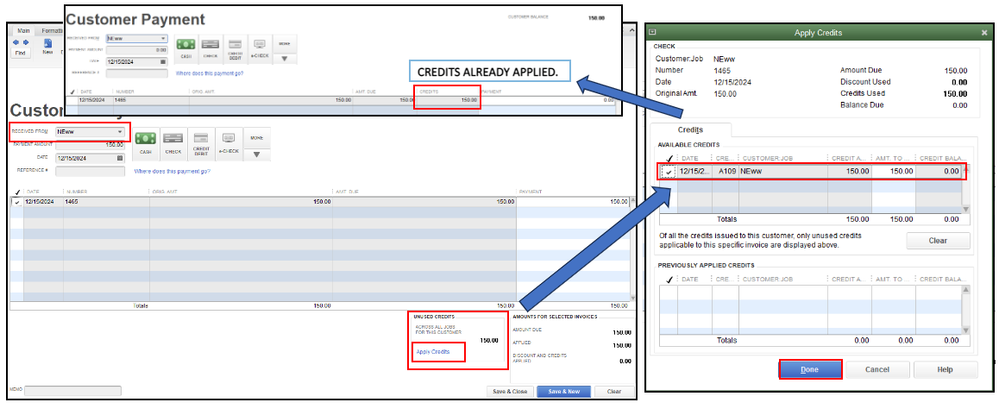
Task: Click Done in Apply Credits dialog
Action: pos(810,369)
